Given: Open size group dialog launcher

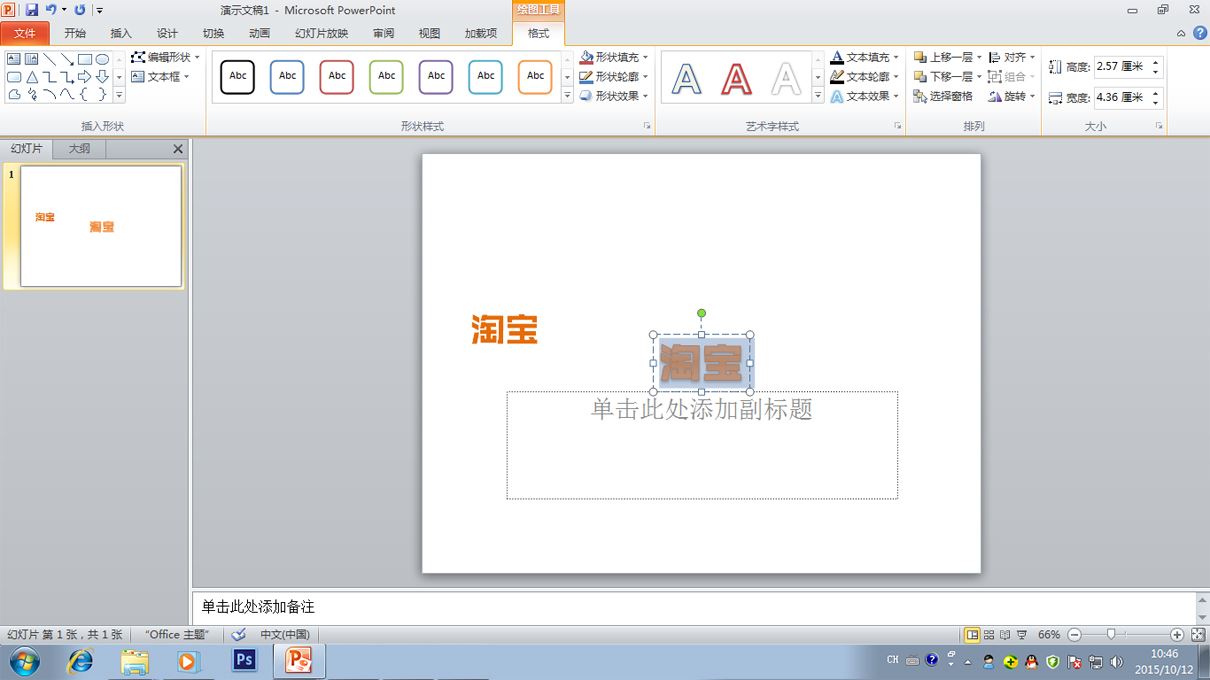Looking at the screenshot, I should [1159, 126].
